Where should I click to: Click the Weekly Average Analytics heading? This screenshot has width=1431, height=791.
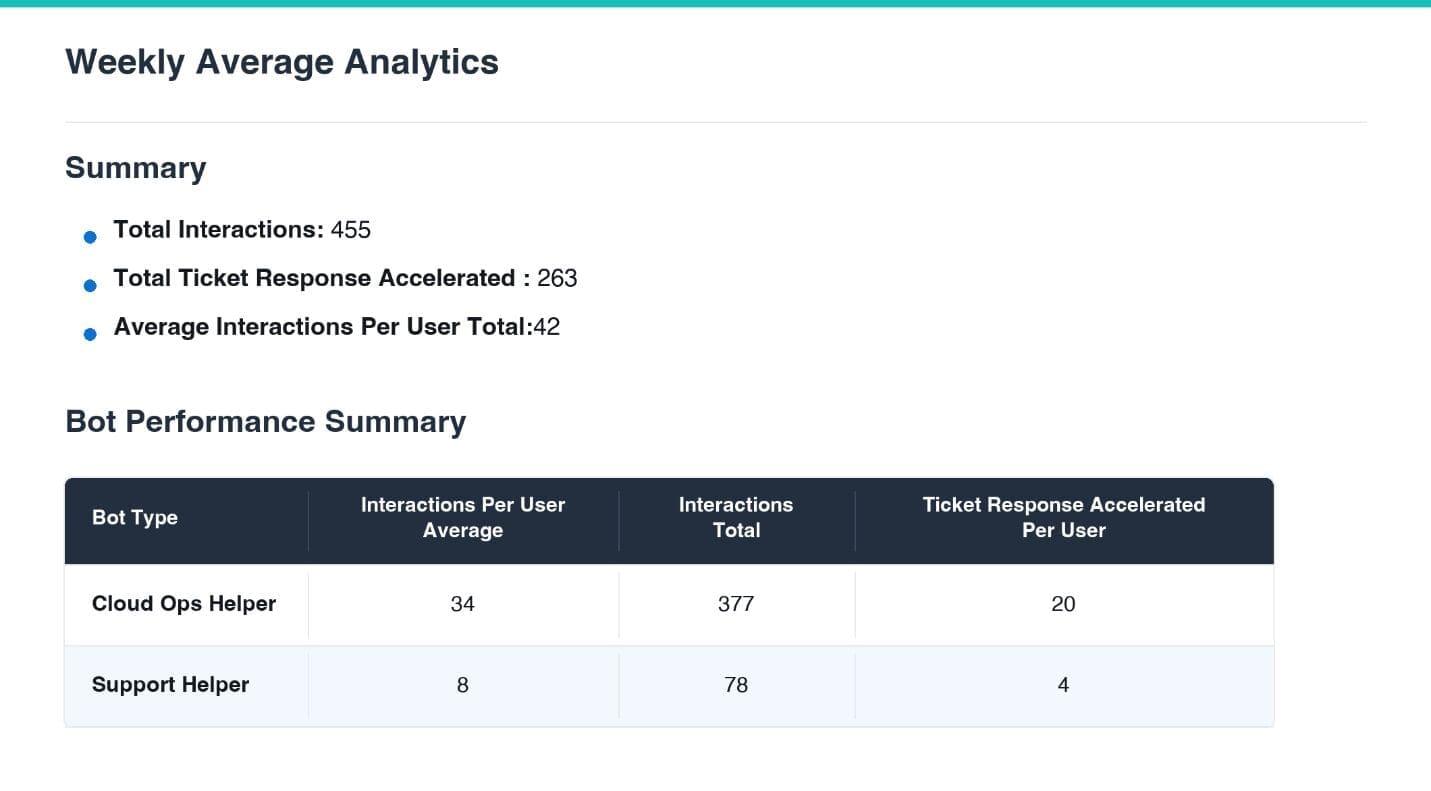tap(282, 62)
